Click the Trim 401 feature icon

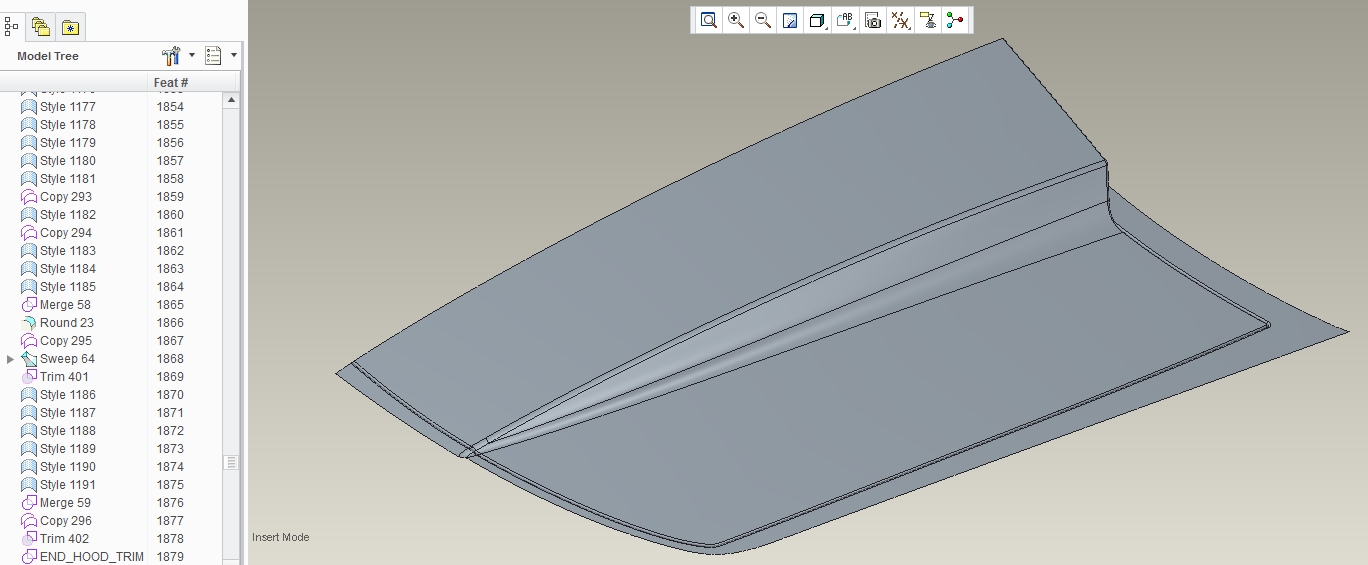pos(29,377)
